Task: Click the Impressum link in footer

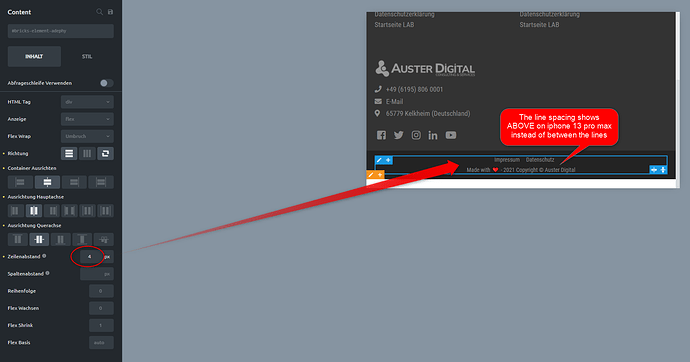Action: coord(506,160)
